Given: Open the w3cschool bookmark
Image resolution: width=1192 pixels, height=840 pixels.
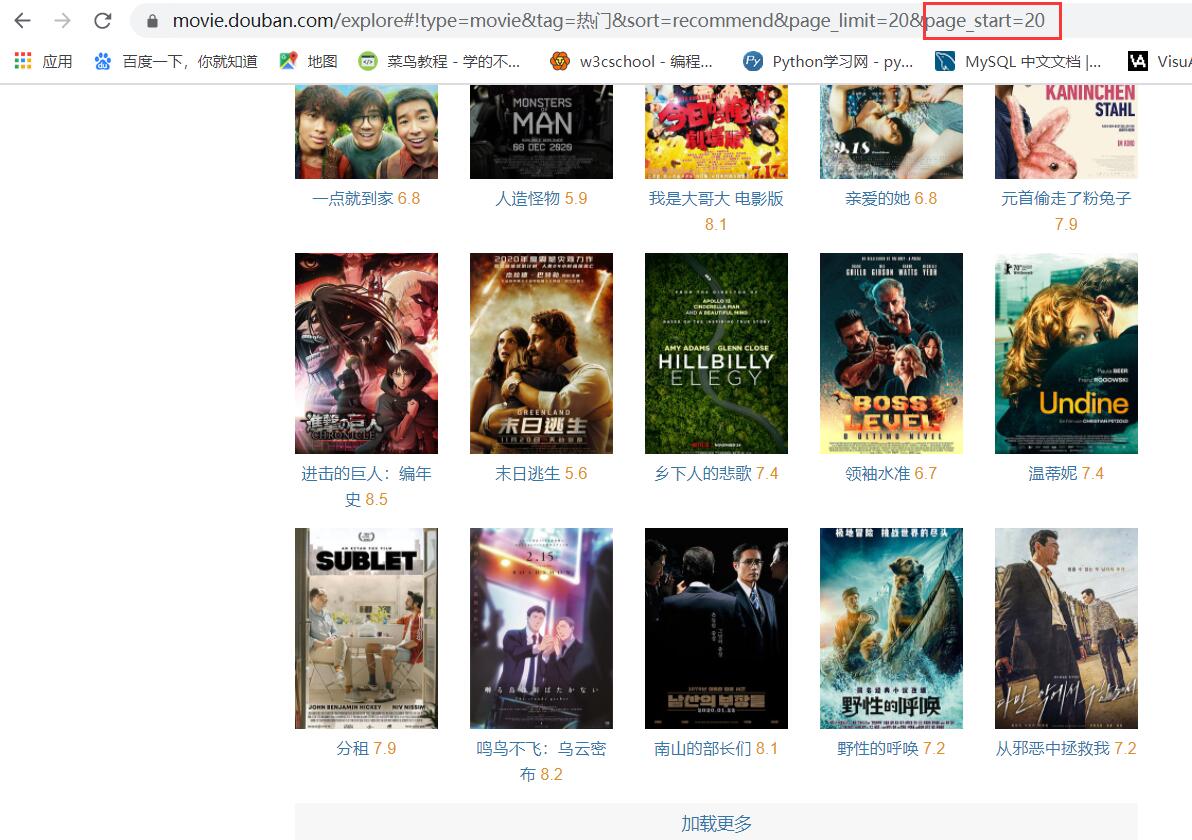Looking at the screenshot, I should (632, 62).
